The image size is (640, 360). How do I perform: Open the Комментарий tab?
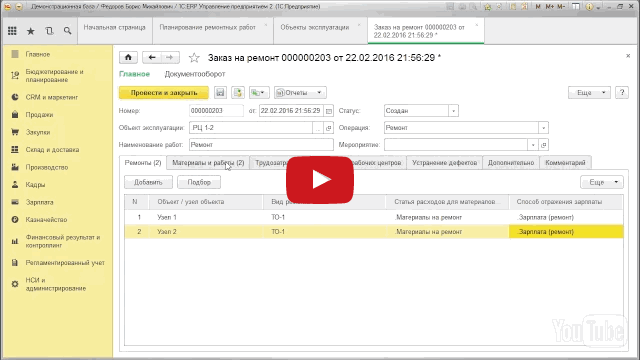565,162
